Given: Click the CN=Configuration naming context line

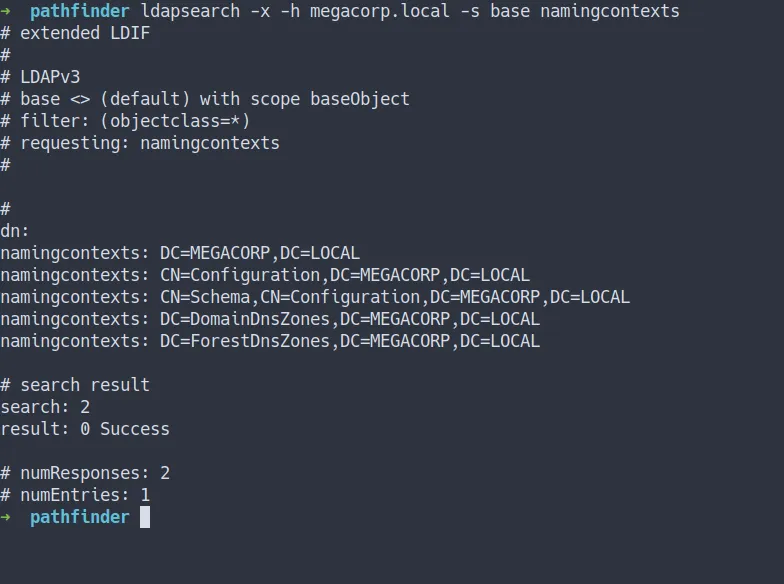Looking at the screenshot, I should pyautogui.click(x=265, y=275).
